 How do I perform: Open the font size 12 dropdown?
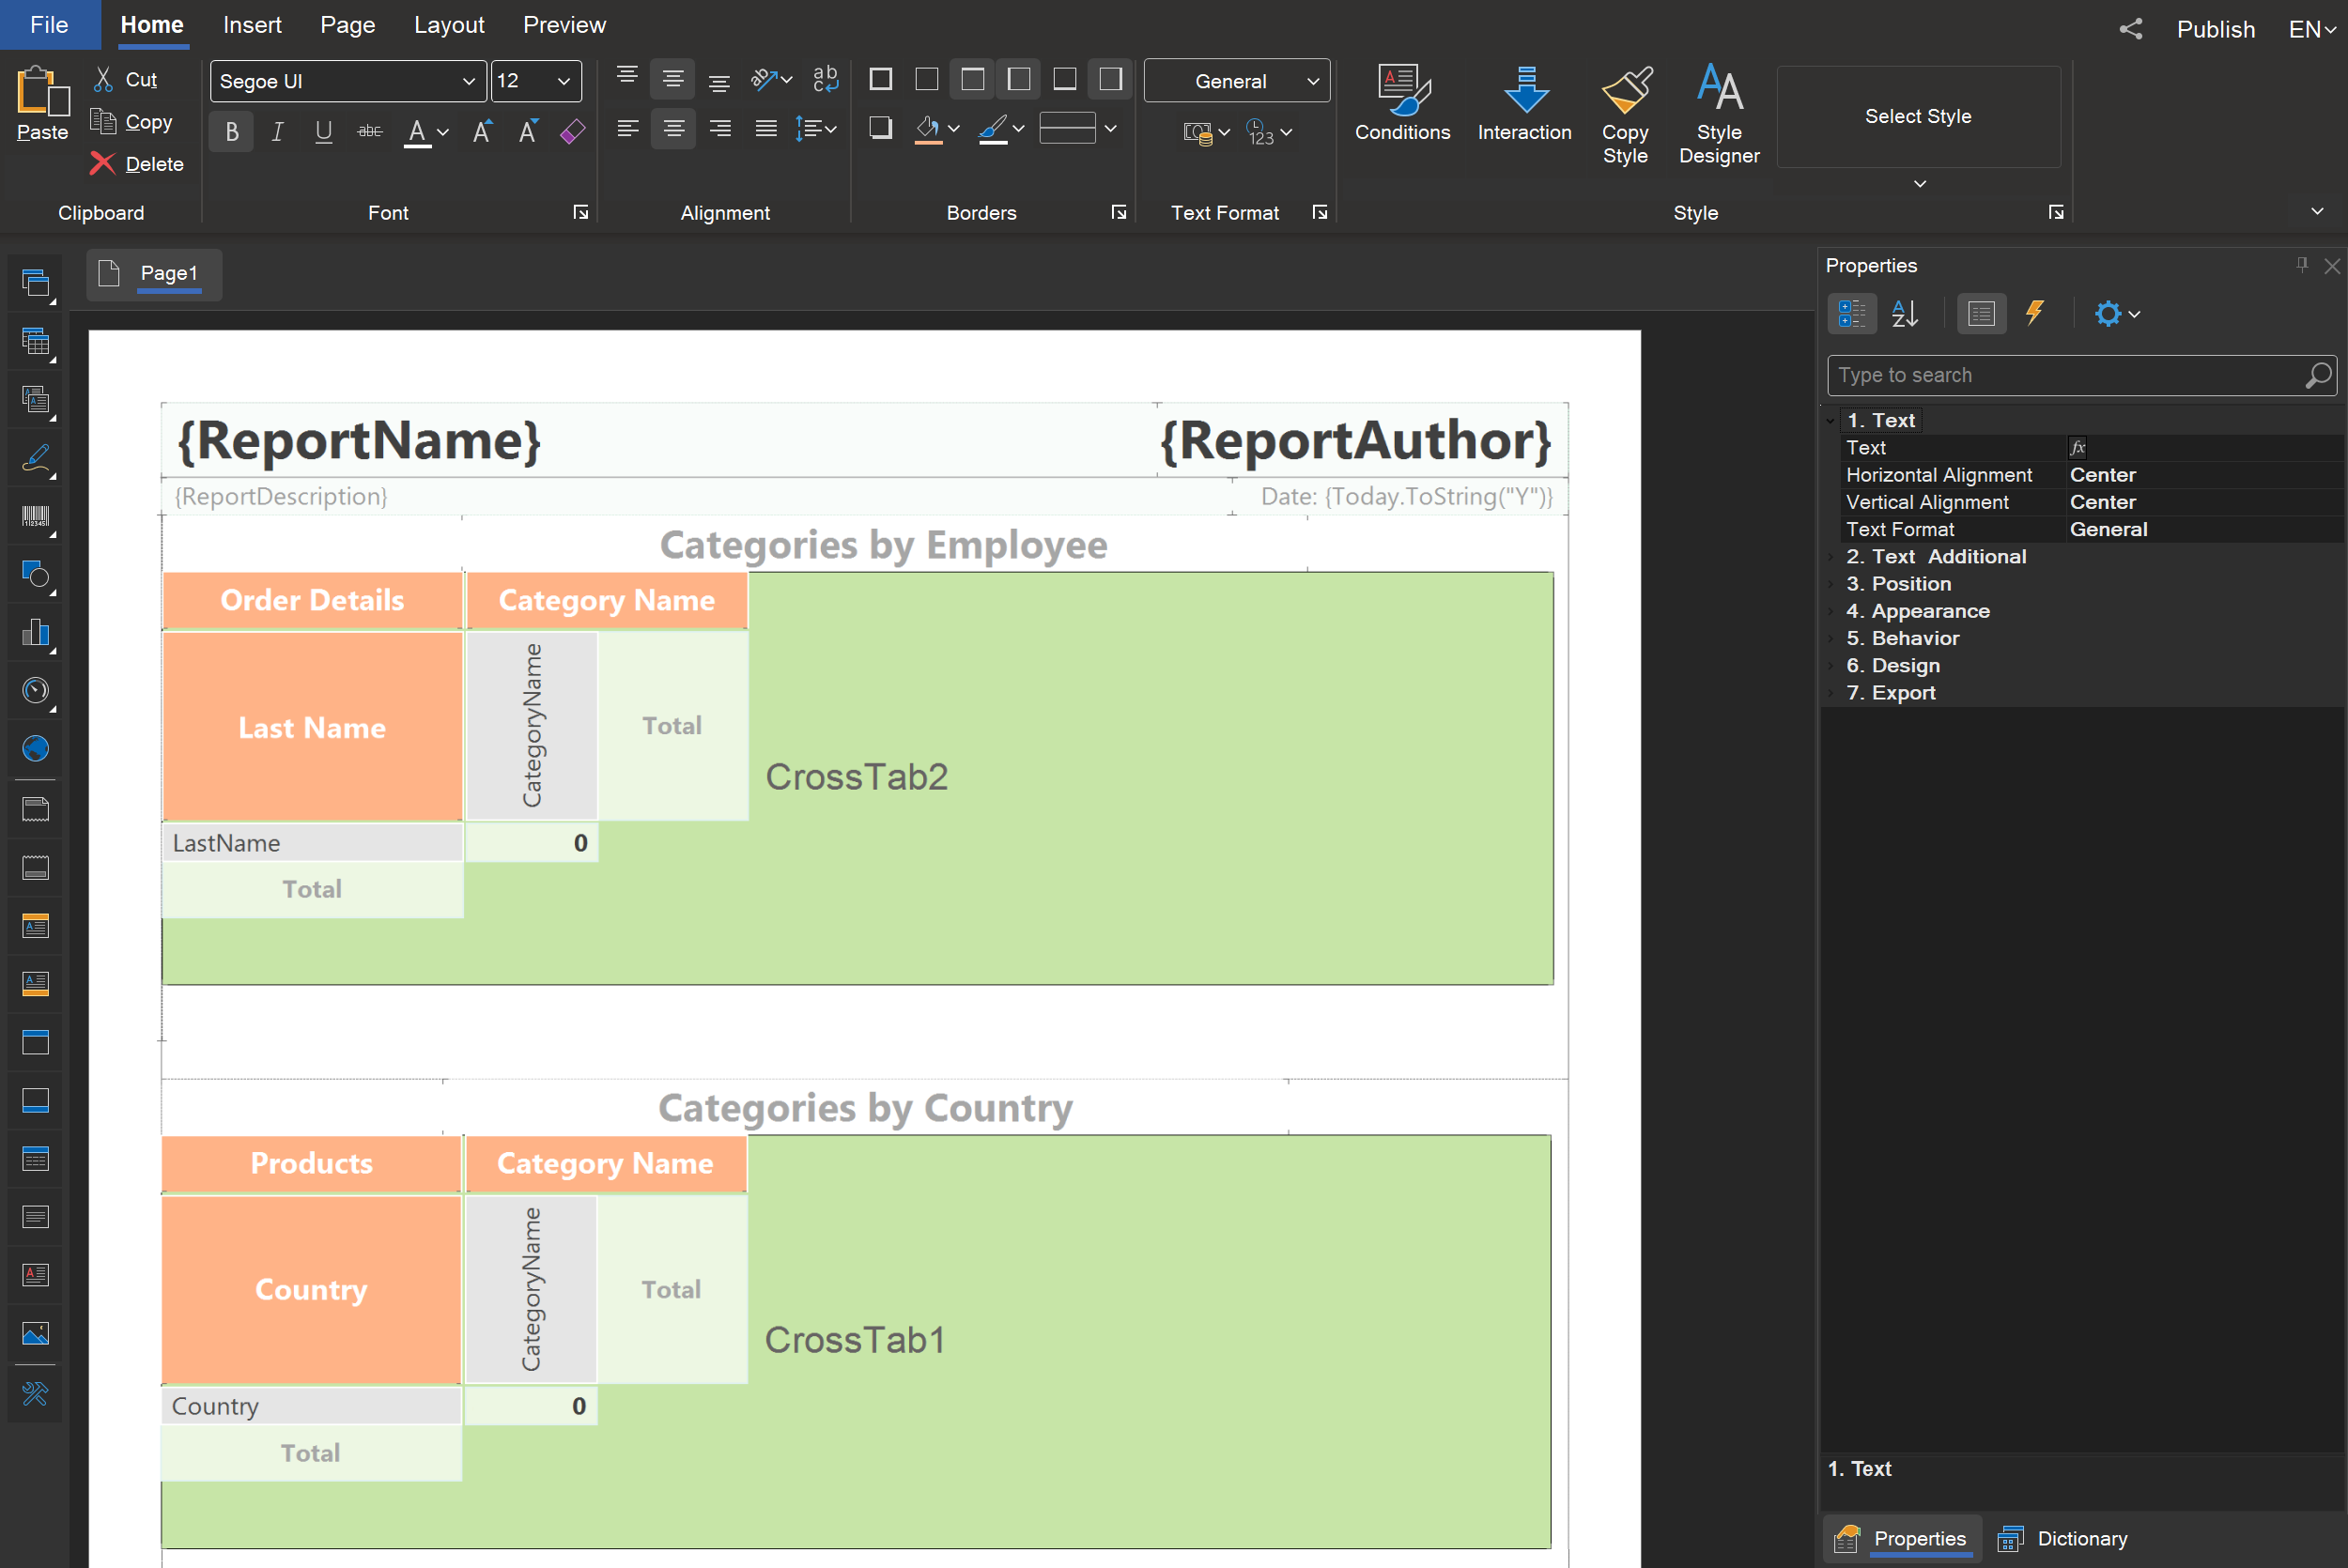(x=563, y=81)
